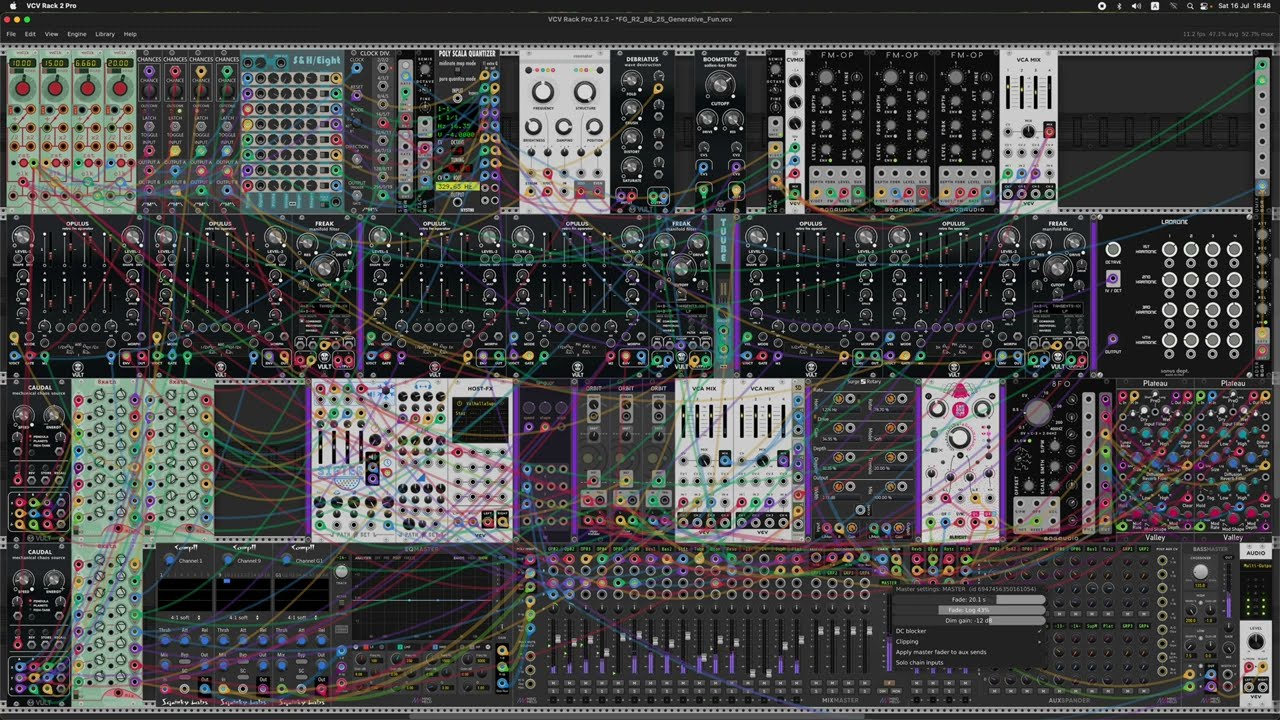This screenshot has width=1280, height=720.
Task: Click the Boomstick RES knob
Action: 734,120
